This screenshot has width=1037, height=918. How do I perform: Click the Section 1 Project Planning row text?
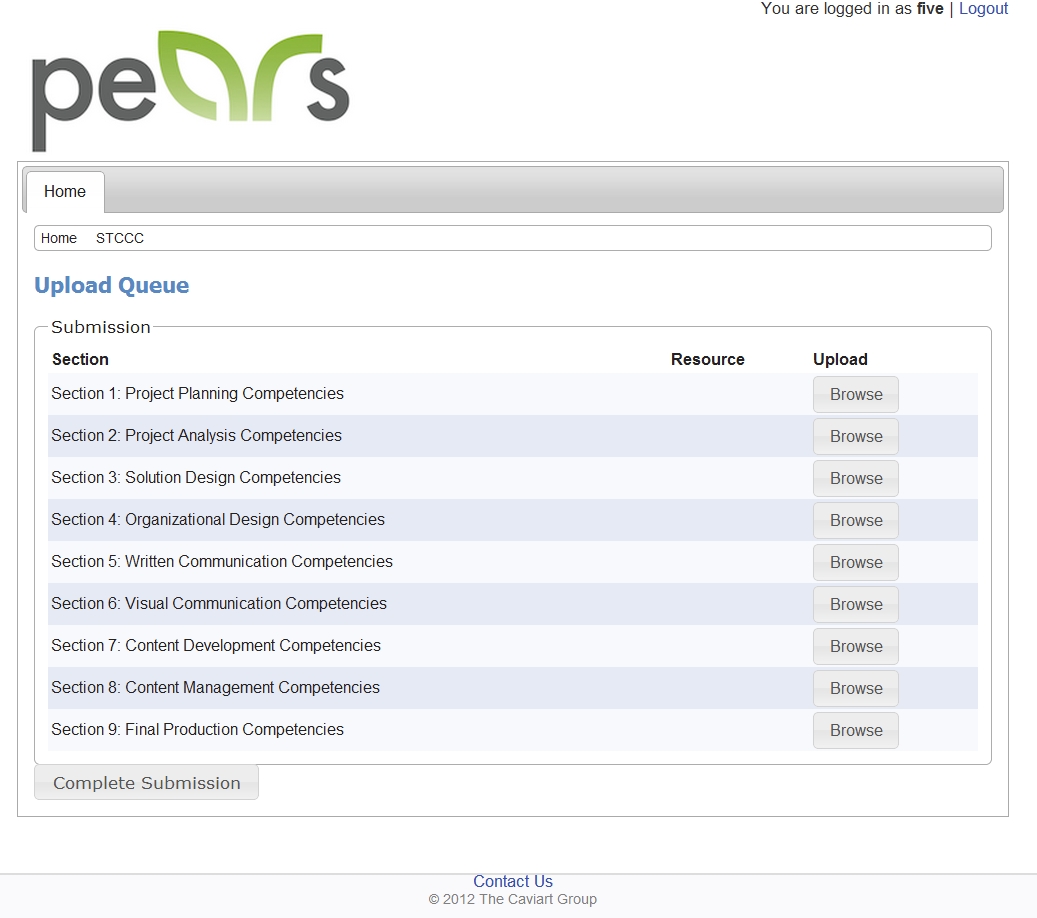coord(198,394)
